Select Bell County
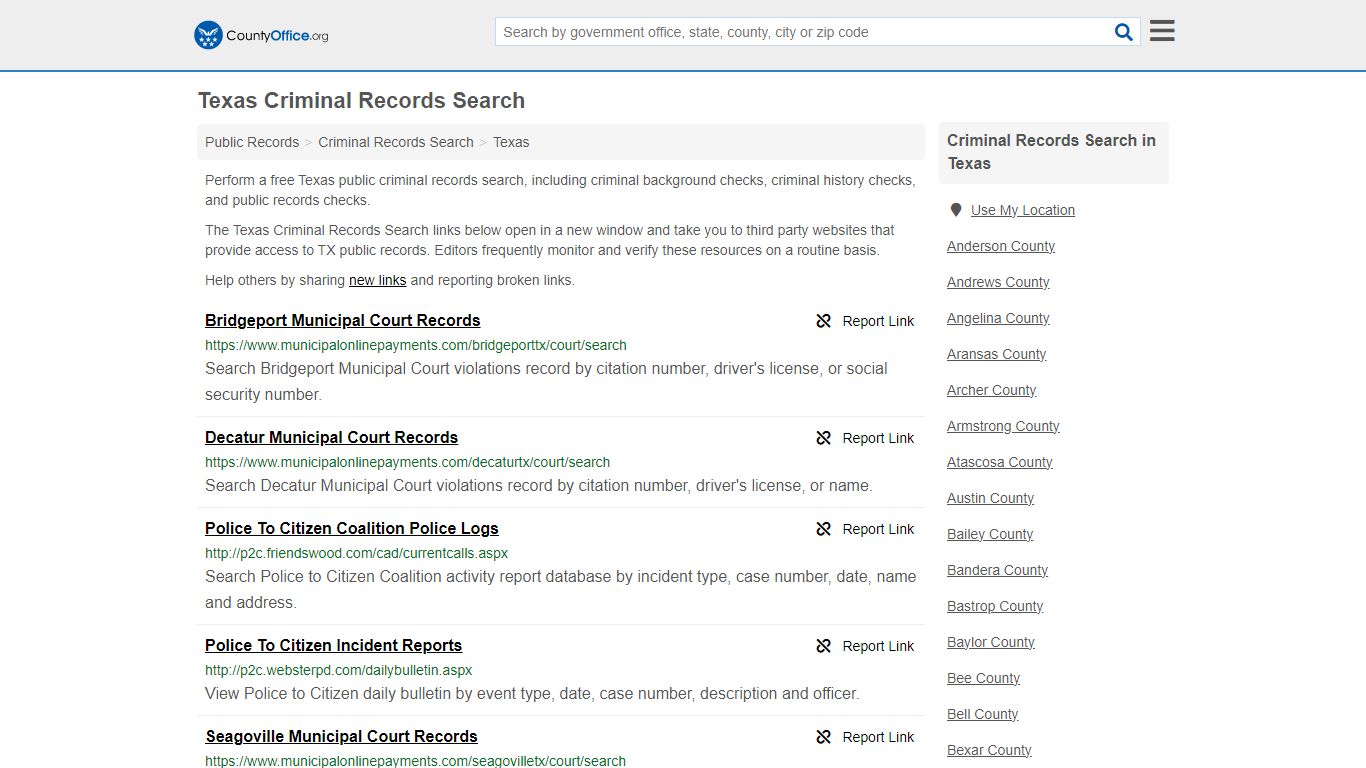 [x=982, y=714]
